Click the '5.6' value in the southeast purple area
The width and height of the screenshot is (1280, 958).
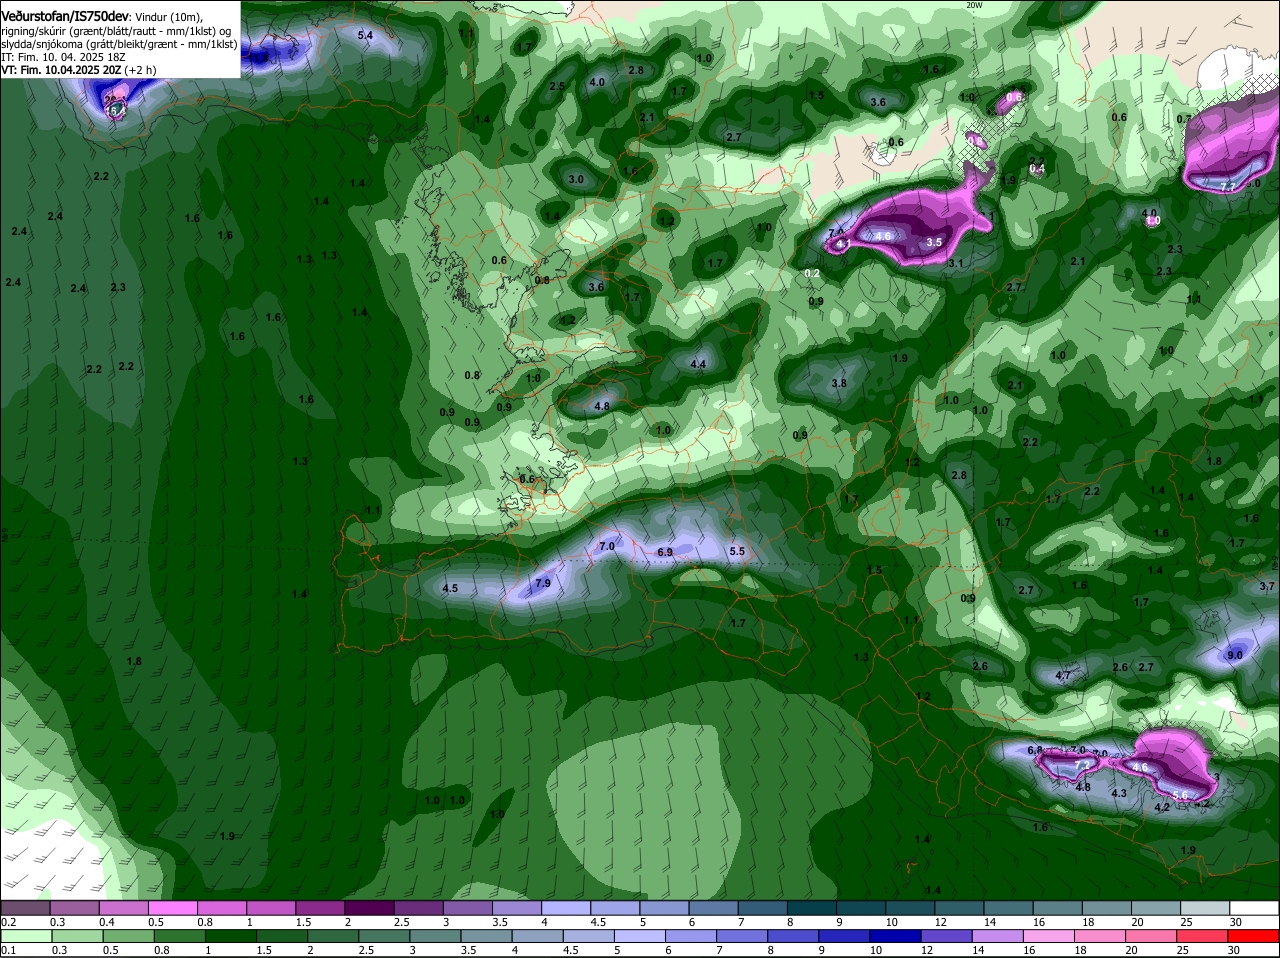[1180, 795]
